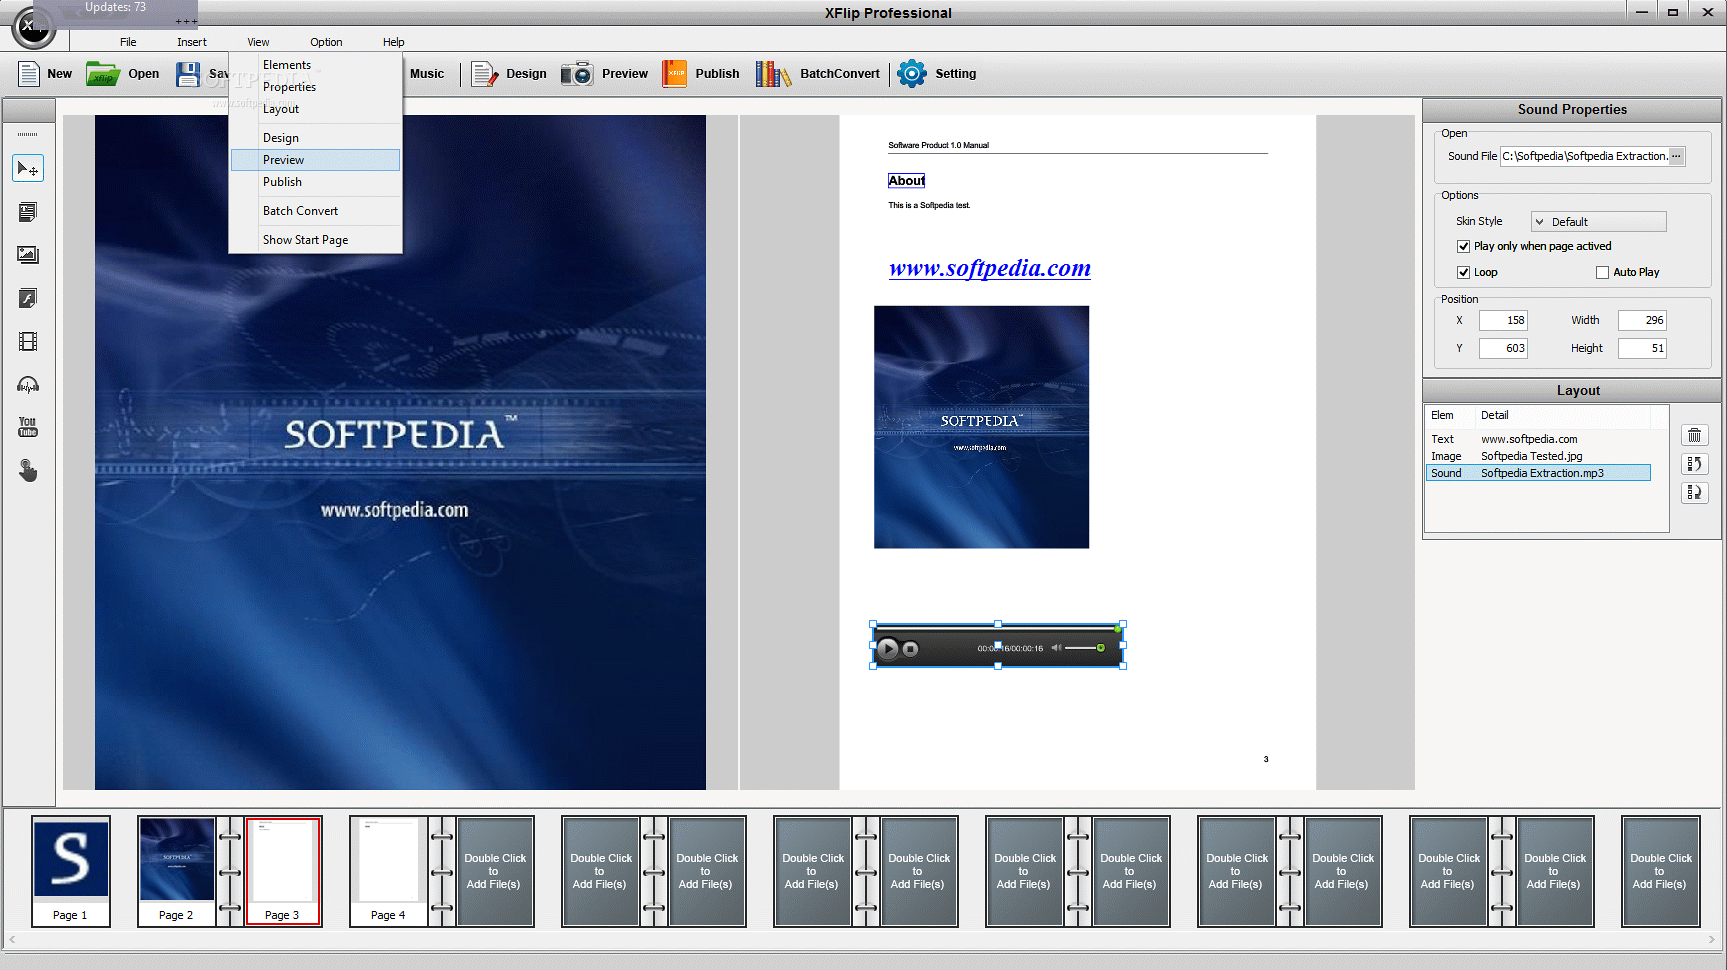Screen dimensions: 1727x970
Task: Choose Elements in the View menu
Action: point(315,65)
